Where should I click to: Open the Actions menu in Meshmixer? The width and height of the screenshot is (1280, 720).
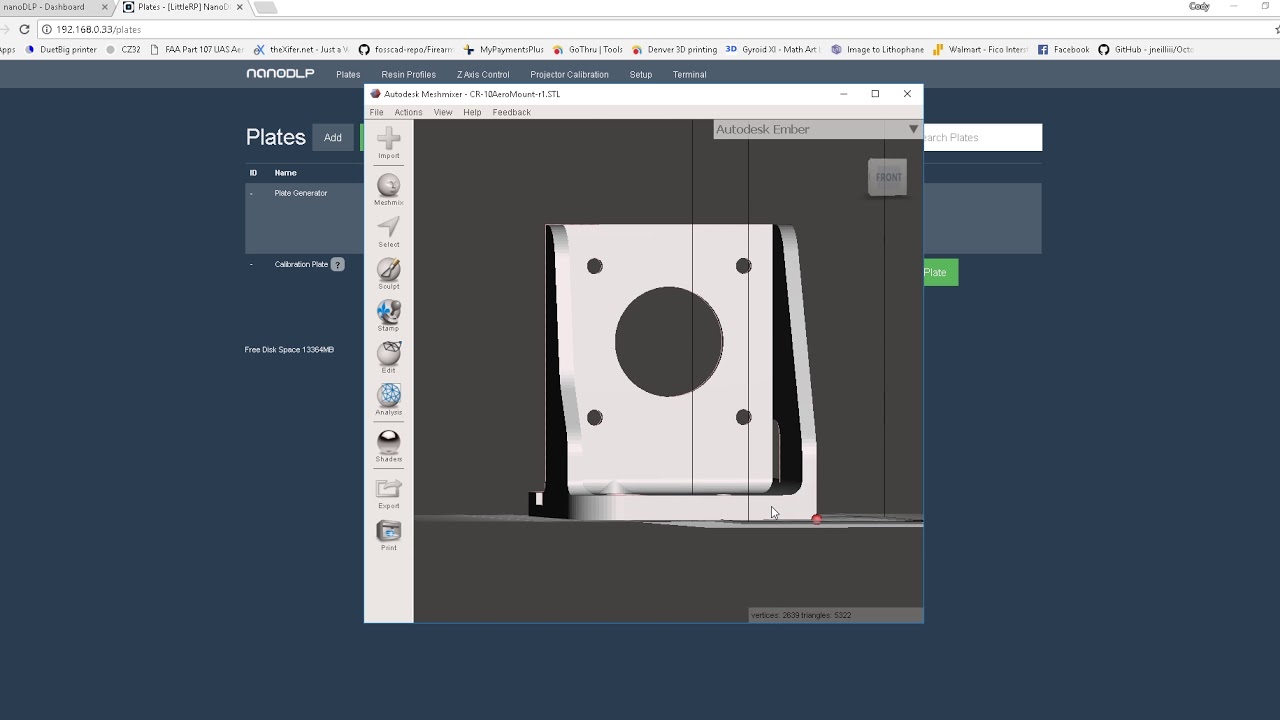408,112
